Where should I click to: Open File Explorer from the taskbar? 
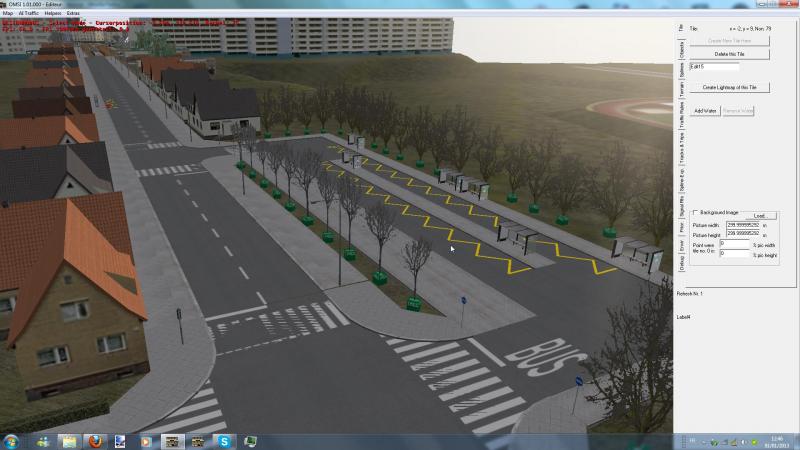tap(69, 441)
